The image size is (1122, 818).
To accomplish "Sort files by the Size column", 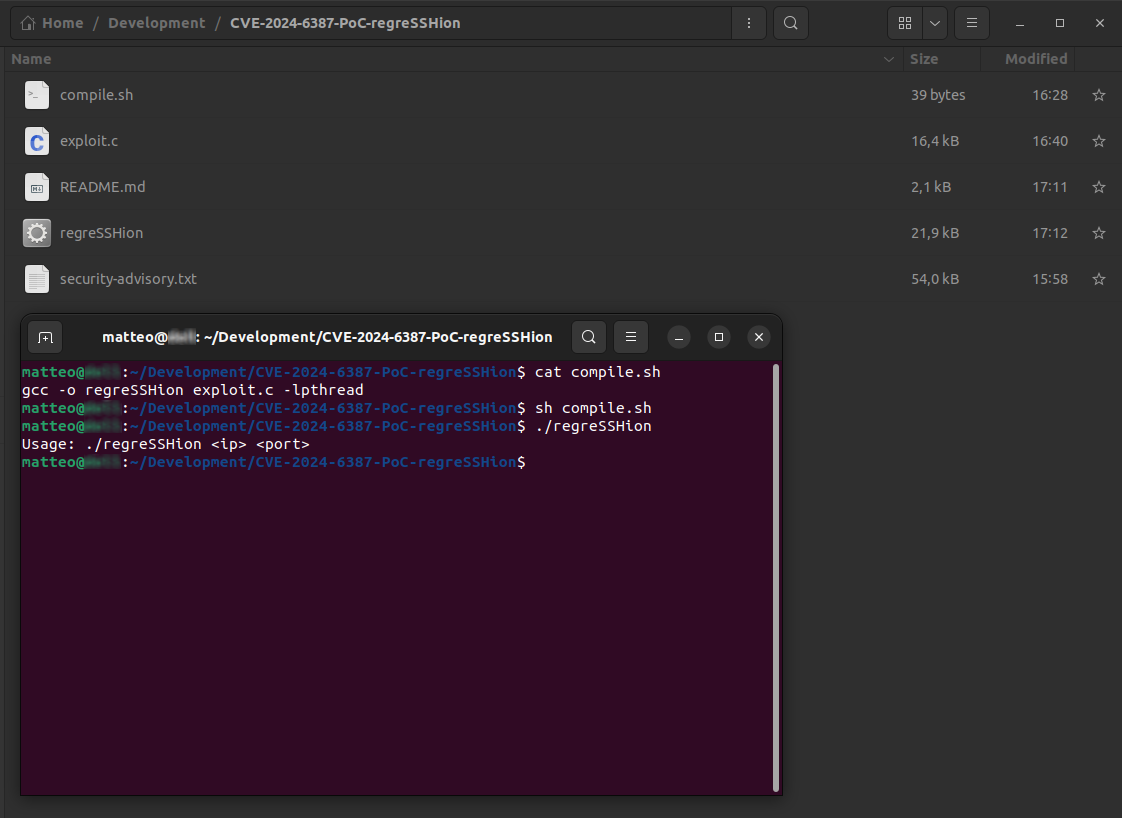I will click(x=924, y=59).
